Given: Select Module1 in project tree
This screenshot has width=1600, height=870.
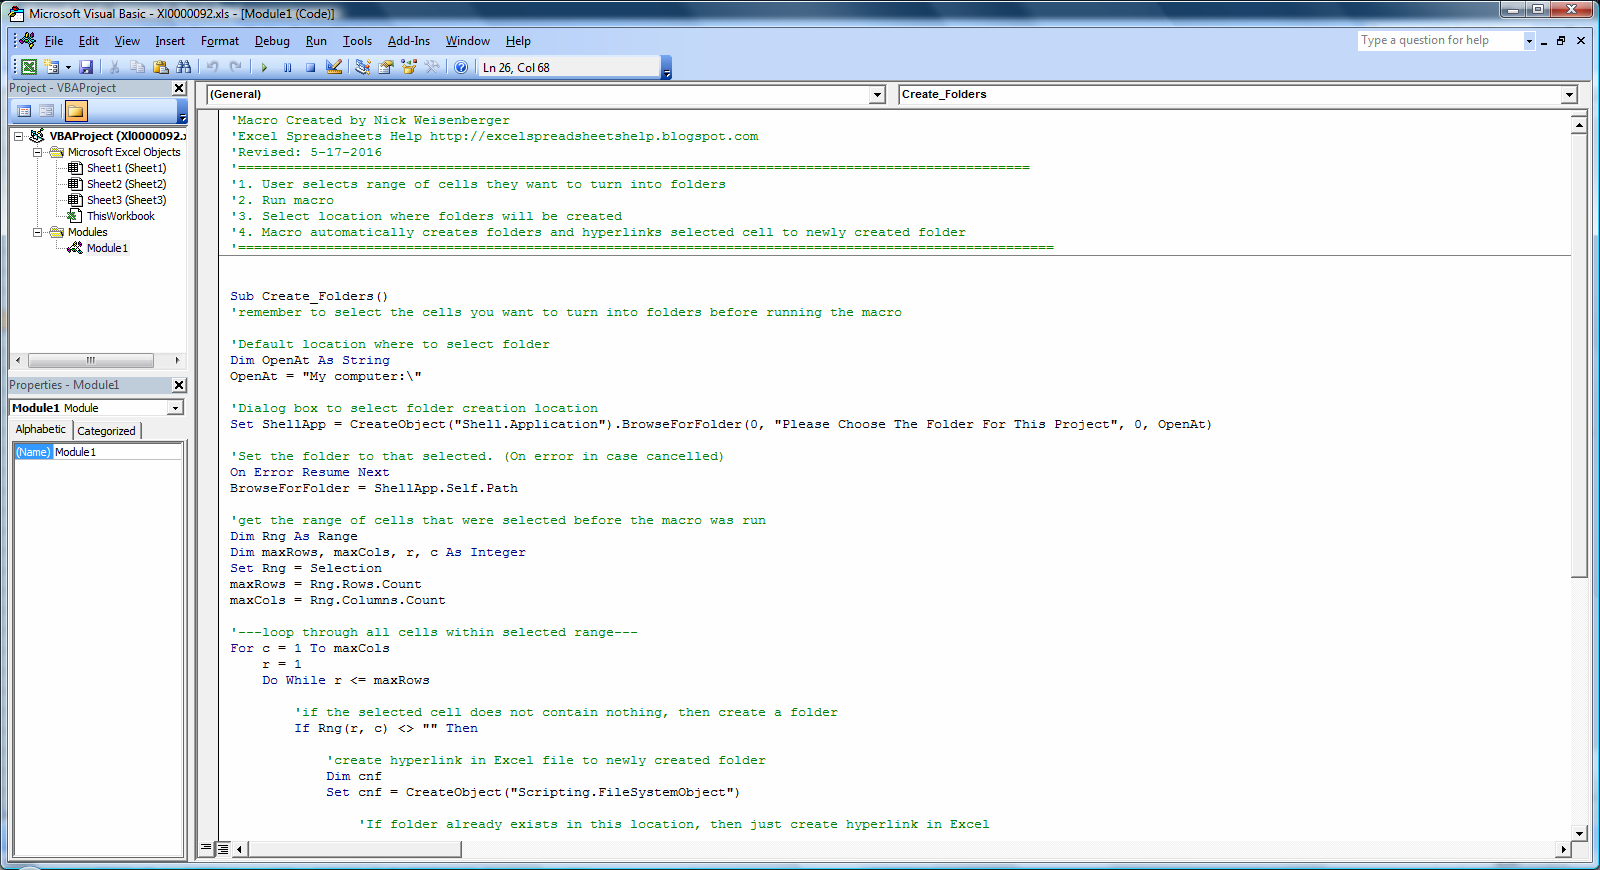Looking at the screenshot, I should 107,248.
